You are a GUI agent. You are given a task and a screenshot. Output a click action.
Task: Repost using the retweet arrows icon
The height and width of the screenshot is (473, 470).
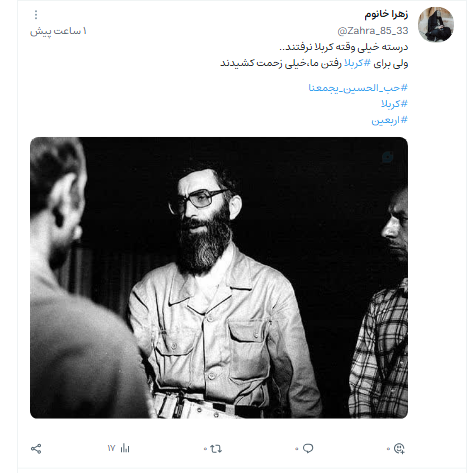coord(216,449)
